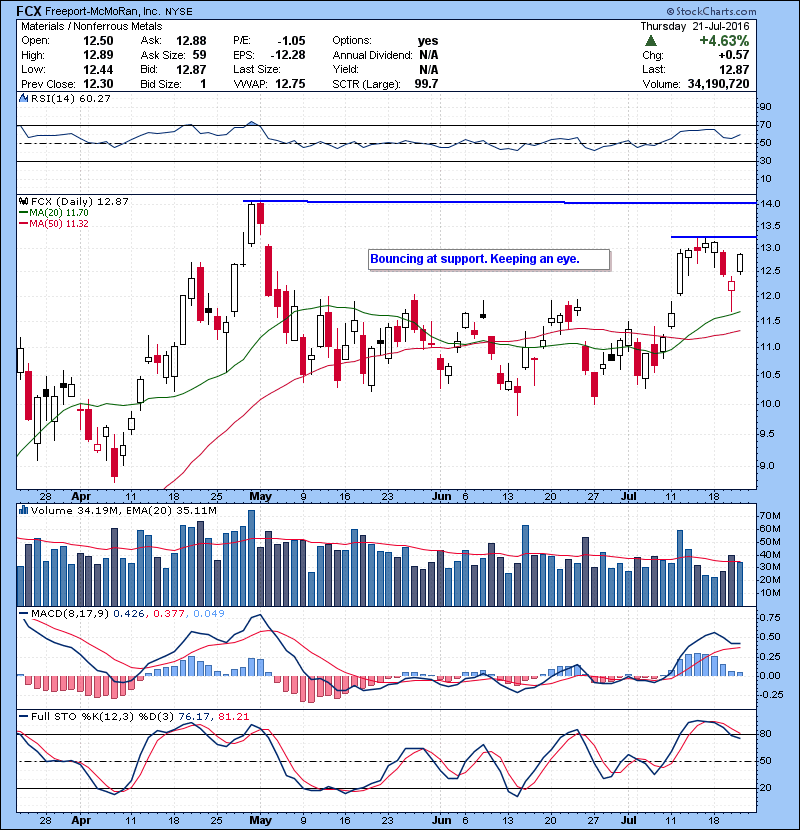This screenshot has width=800, height=830.
Task: Click the Chg value +0.57
Action: tap(734, 55)
